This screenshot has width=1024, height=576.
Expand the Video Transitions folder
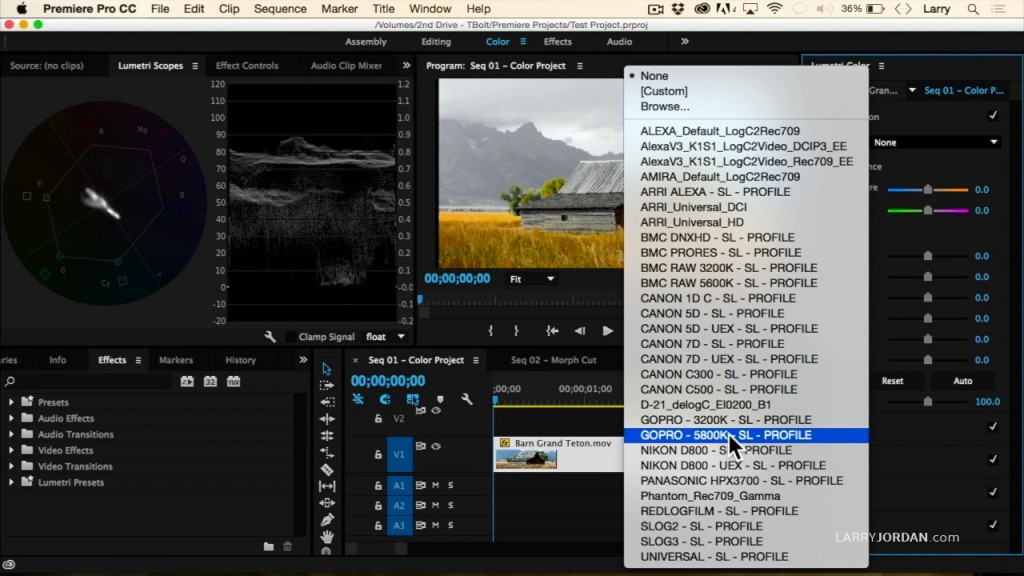tap(11, 466)
